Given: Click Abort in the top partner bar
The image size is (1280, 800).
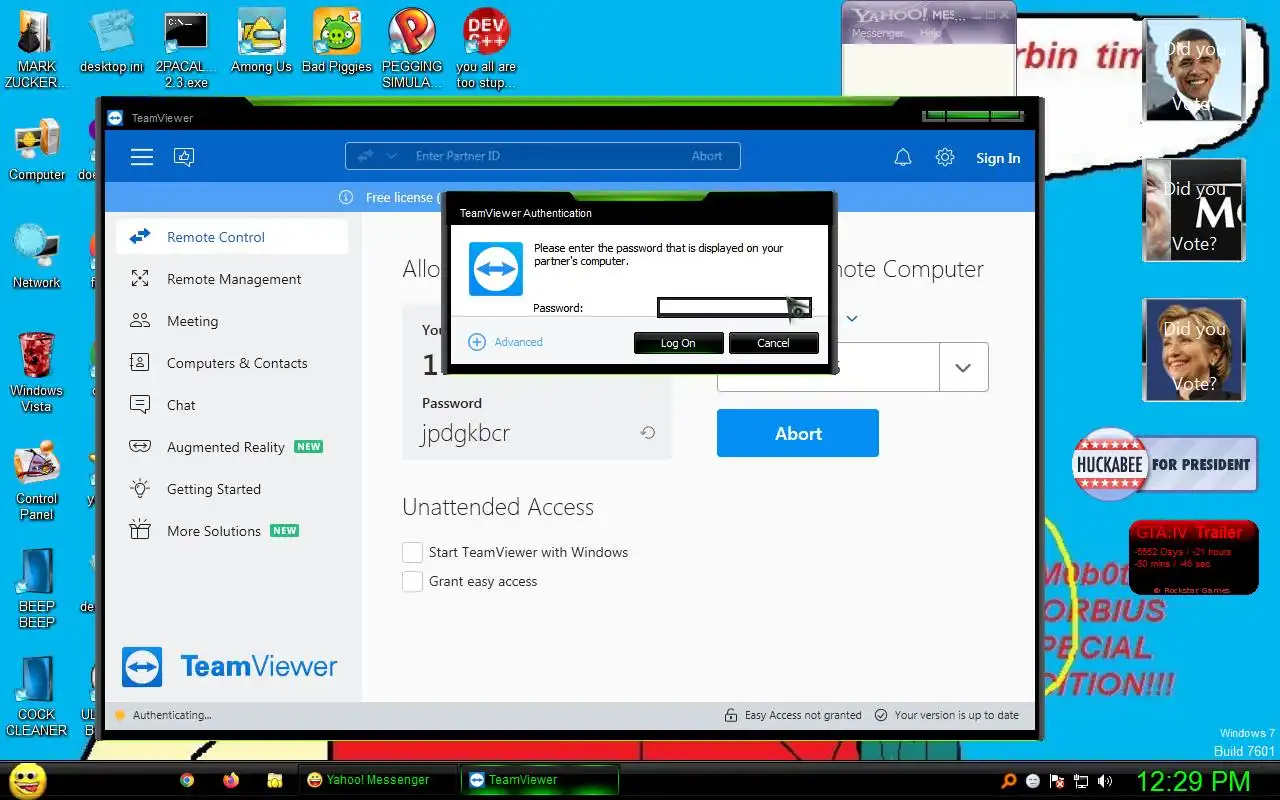Looking at the screenshot, I should [x=706, y=156].
